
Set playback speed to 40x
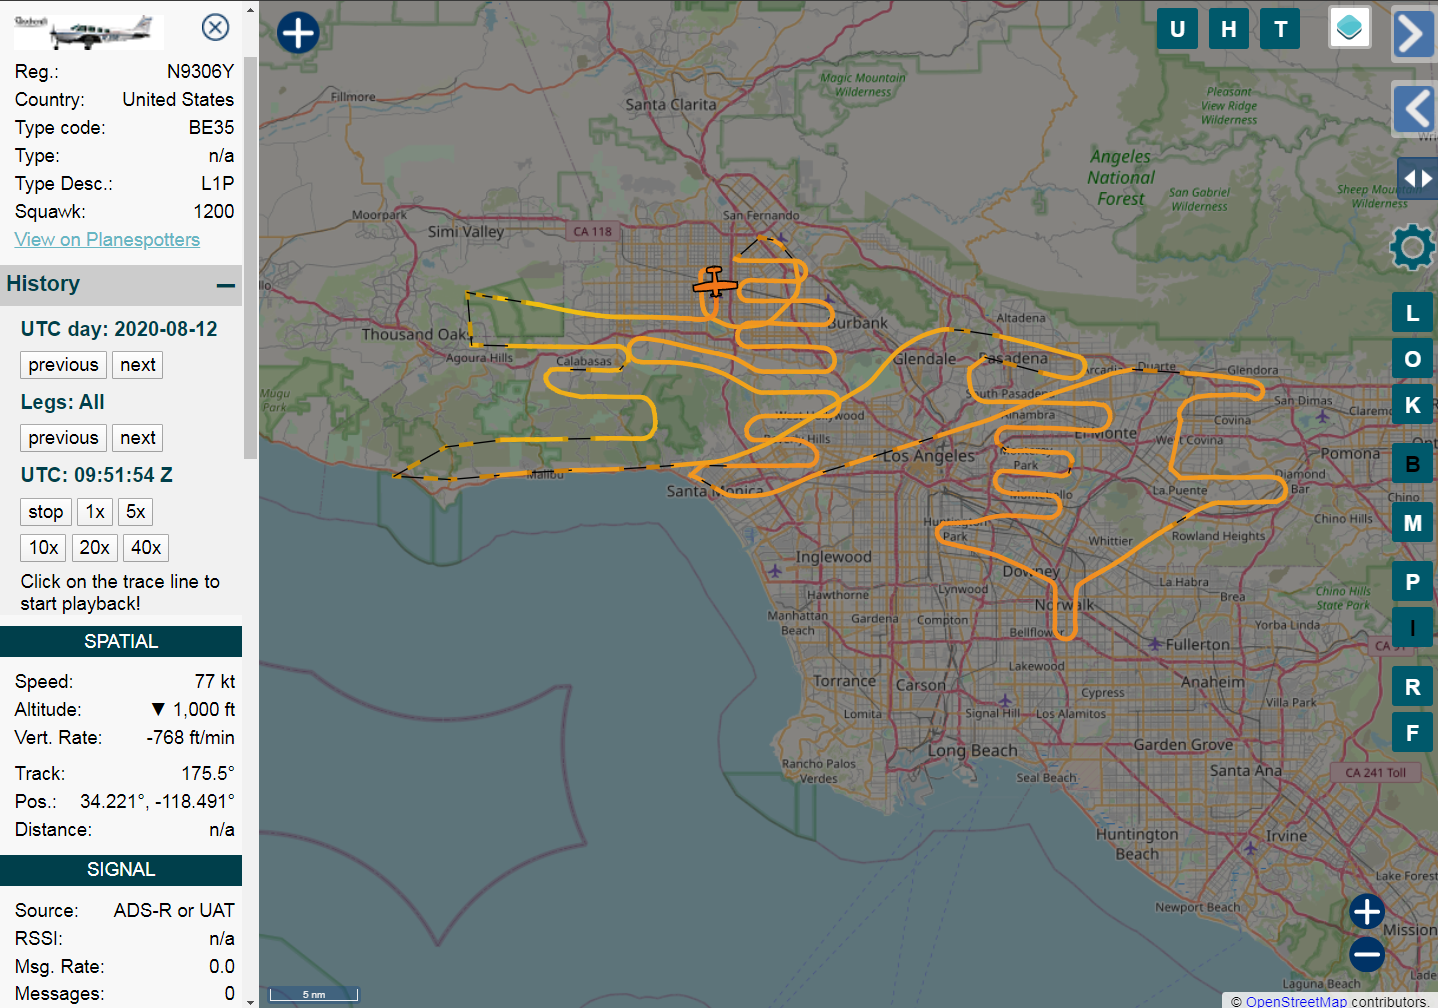pos(146,548)
